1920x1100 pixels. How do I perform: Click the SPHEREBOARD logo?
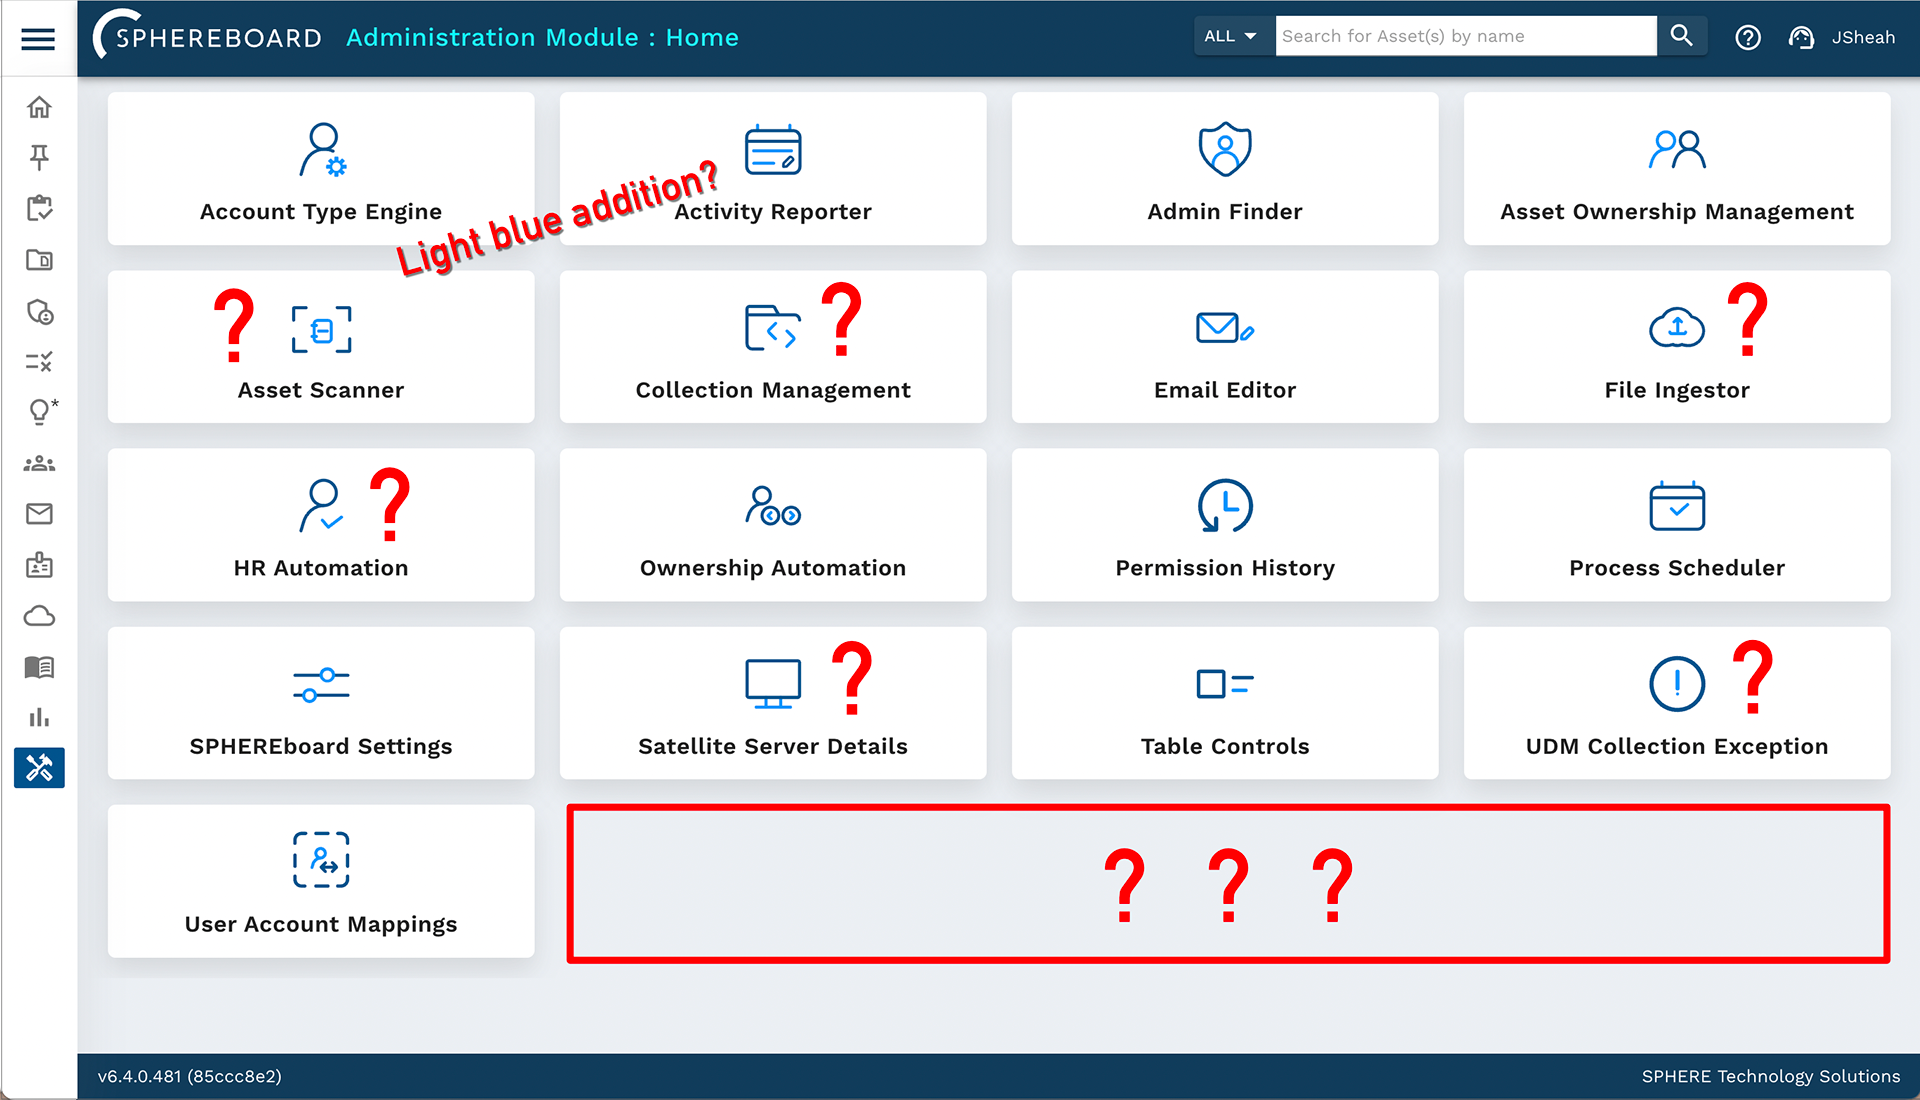(208, 37)
